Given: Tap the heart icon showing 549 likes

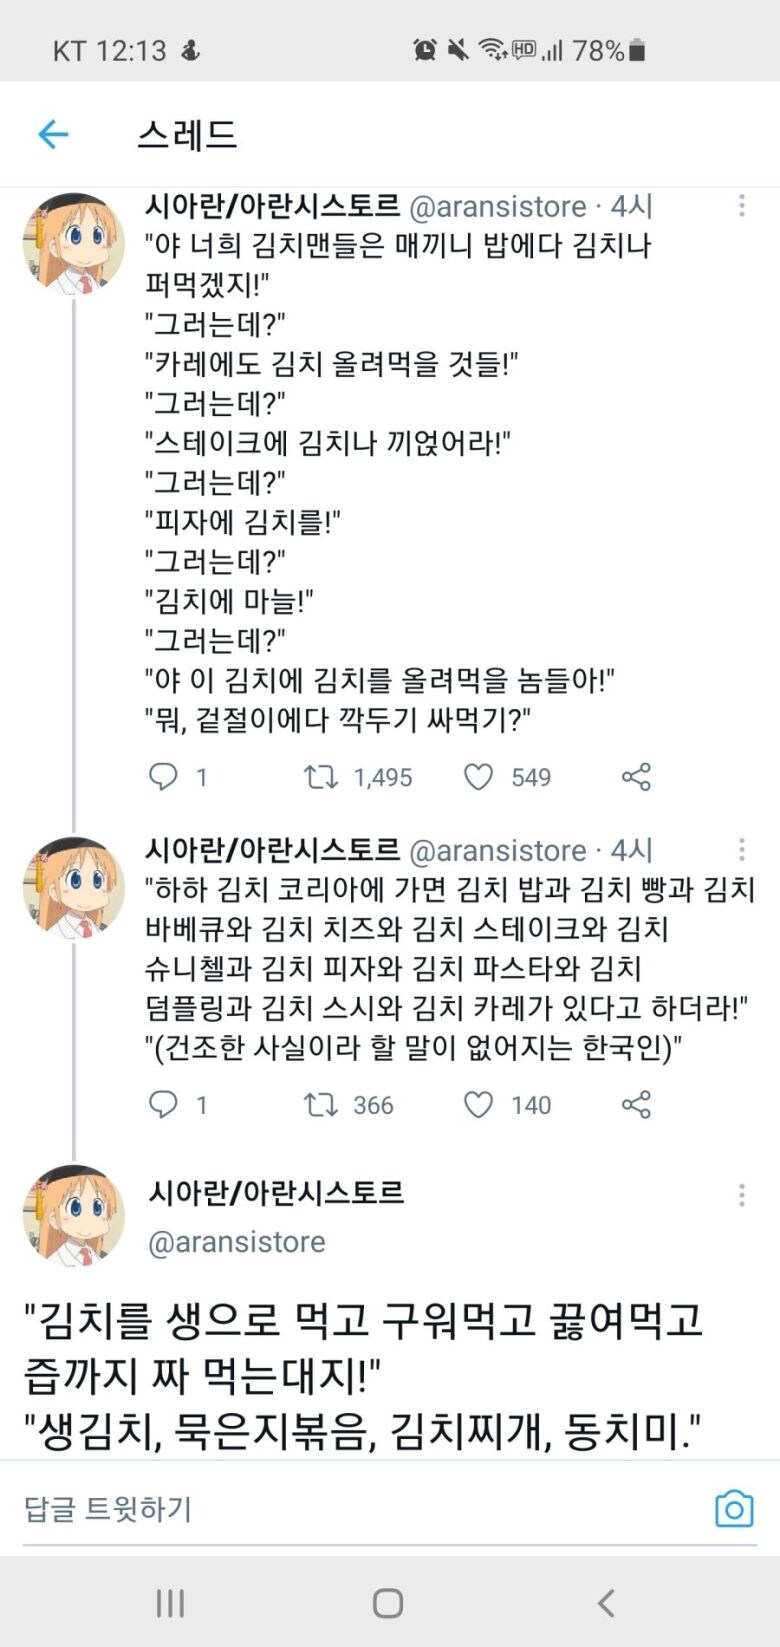Looking at the screenshot, I should [479, 777].
